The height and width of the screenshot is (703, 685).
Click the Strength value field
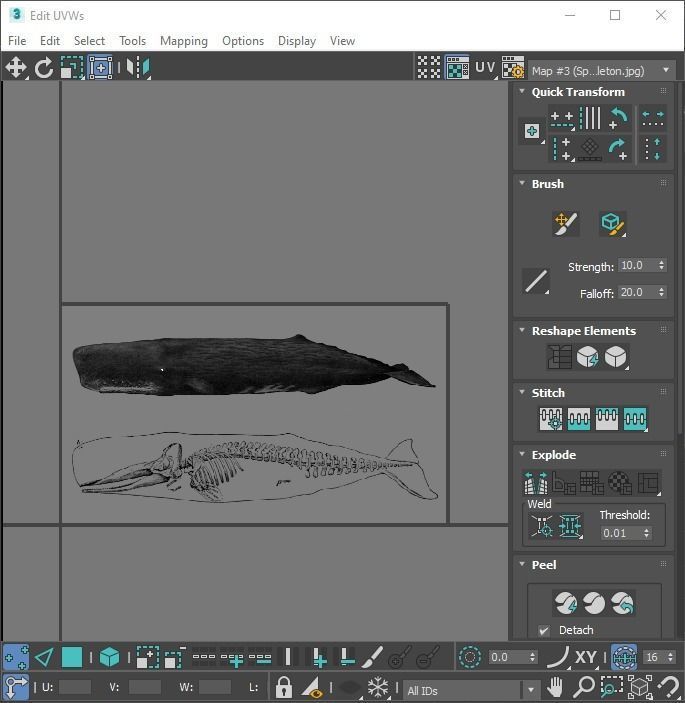click(x=637, y=265)
